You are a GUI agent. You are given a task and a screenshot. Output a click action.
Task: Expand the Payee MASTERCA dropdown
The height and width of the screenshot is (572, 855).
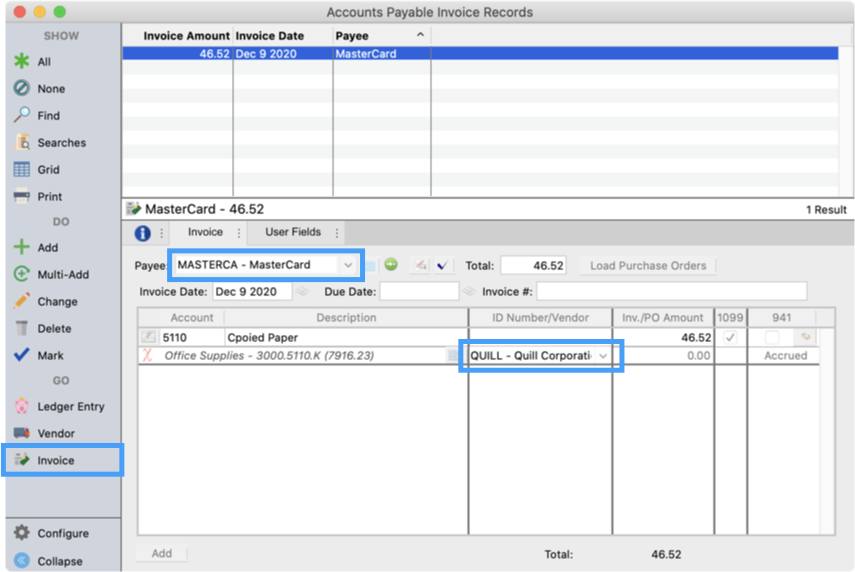coord(347,266)
